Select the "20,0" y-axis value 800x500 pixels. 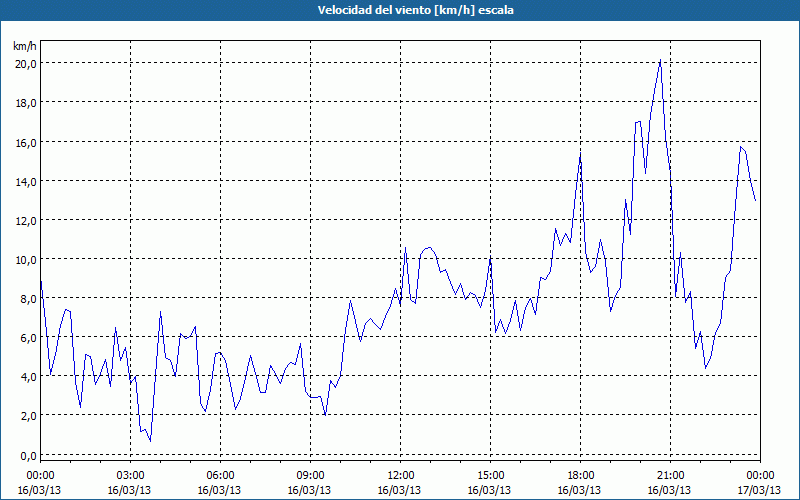(24, 64)
